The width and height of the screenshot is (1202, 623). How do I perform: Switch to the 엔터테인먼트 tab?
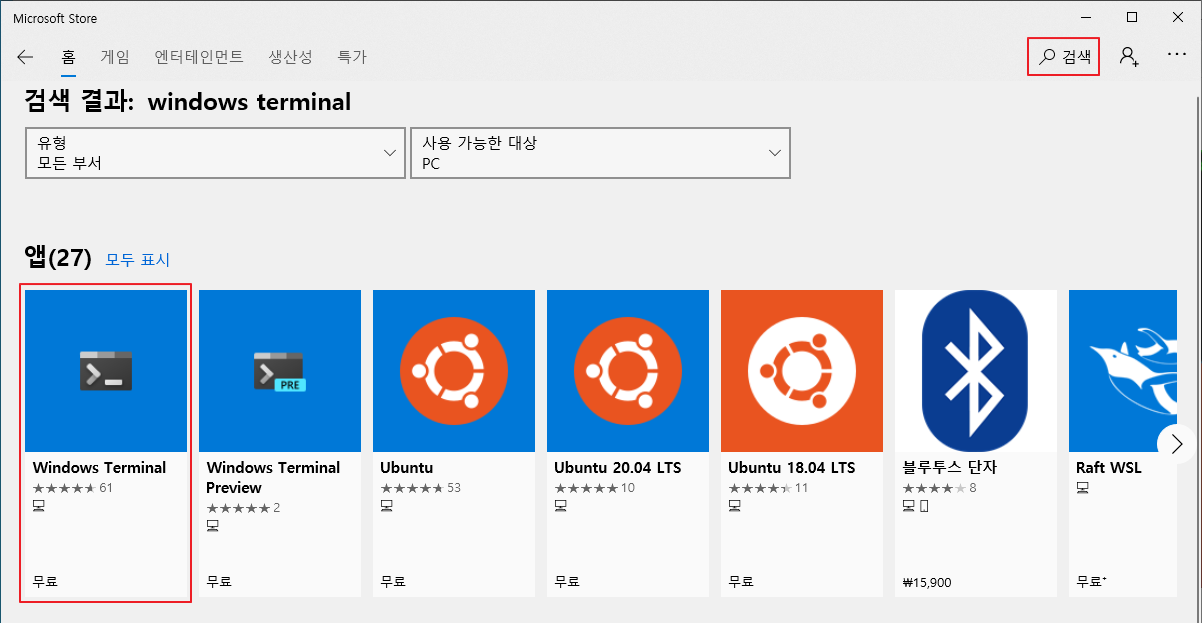[x=199, y=57]
